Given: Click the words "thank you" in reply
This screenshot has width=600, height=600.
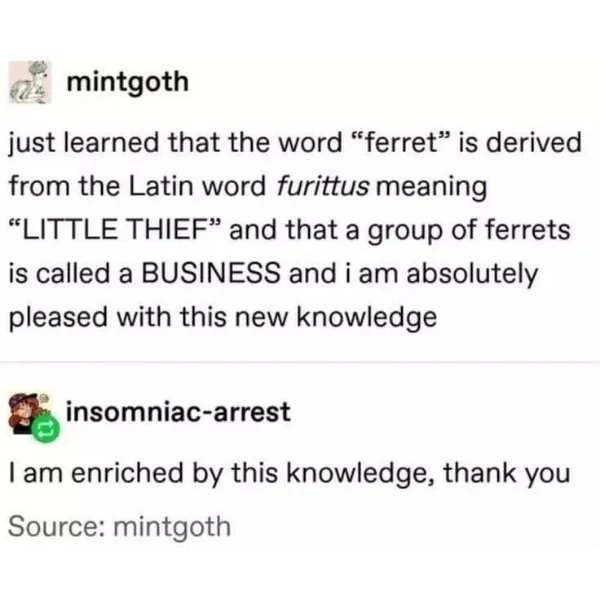Looking at the screenshot, I should coord(507,474).
